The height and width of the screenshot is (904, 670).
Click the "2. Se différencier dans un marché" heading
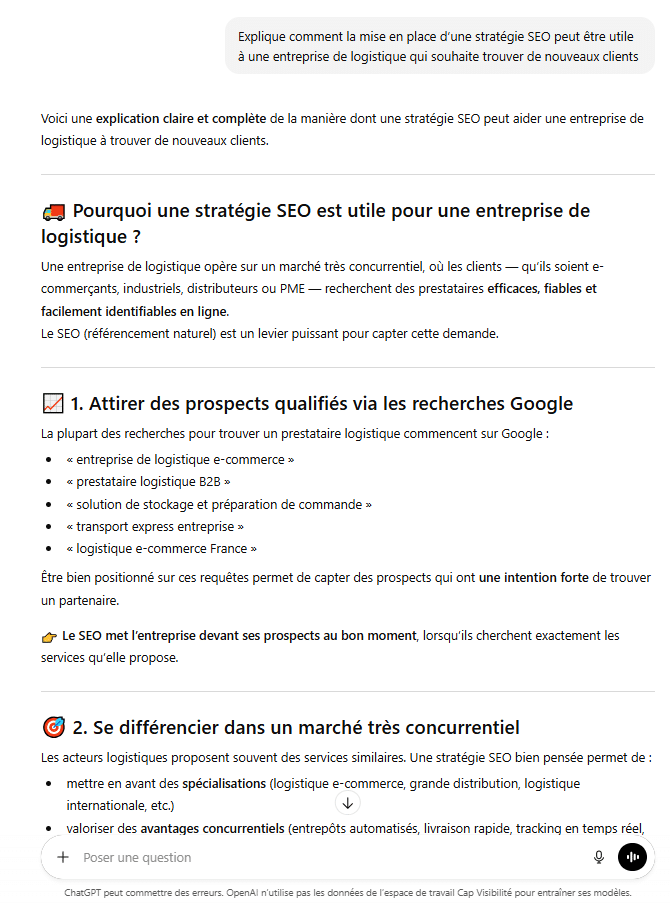click(x=295, y=727)
